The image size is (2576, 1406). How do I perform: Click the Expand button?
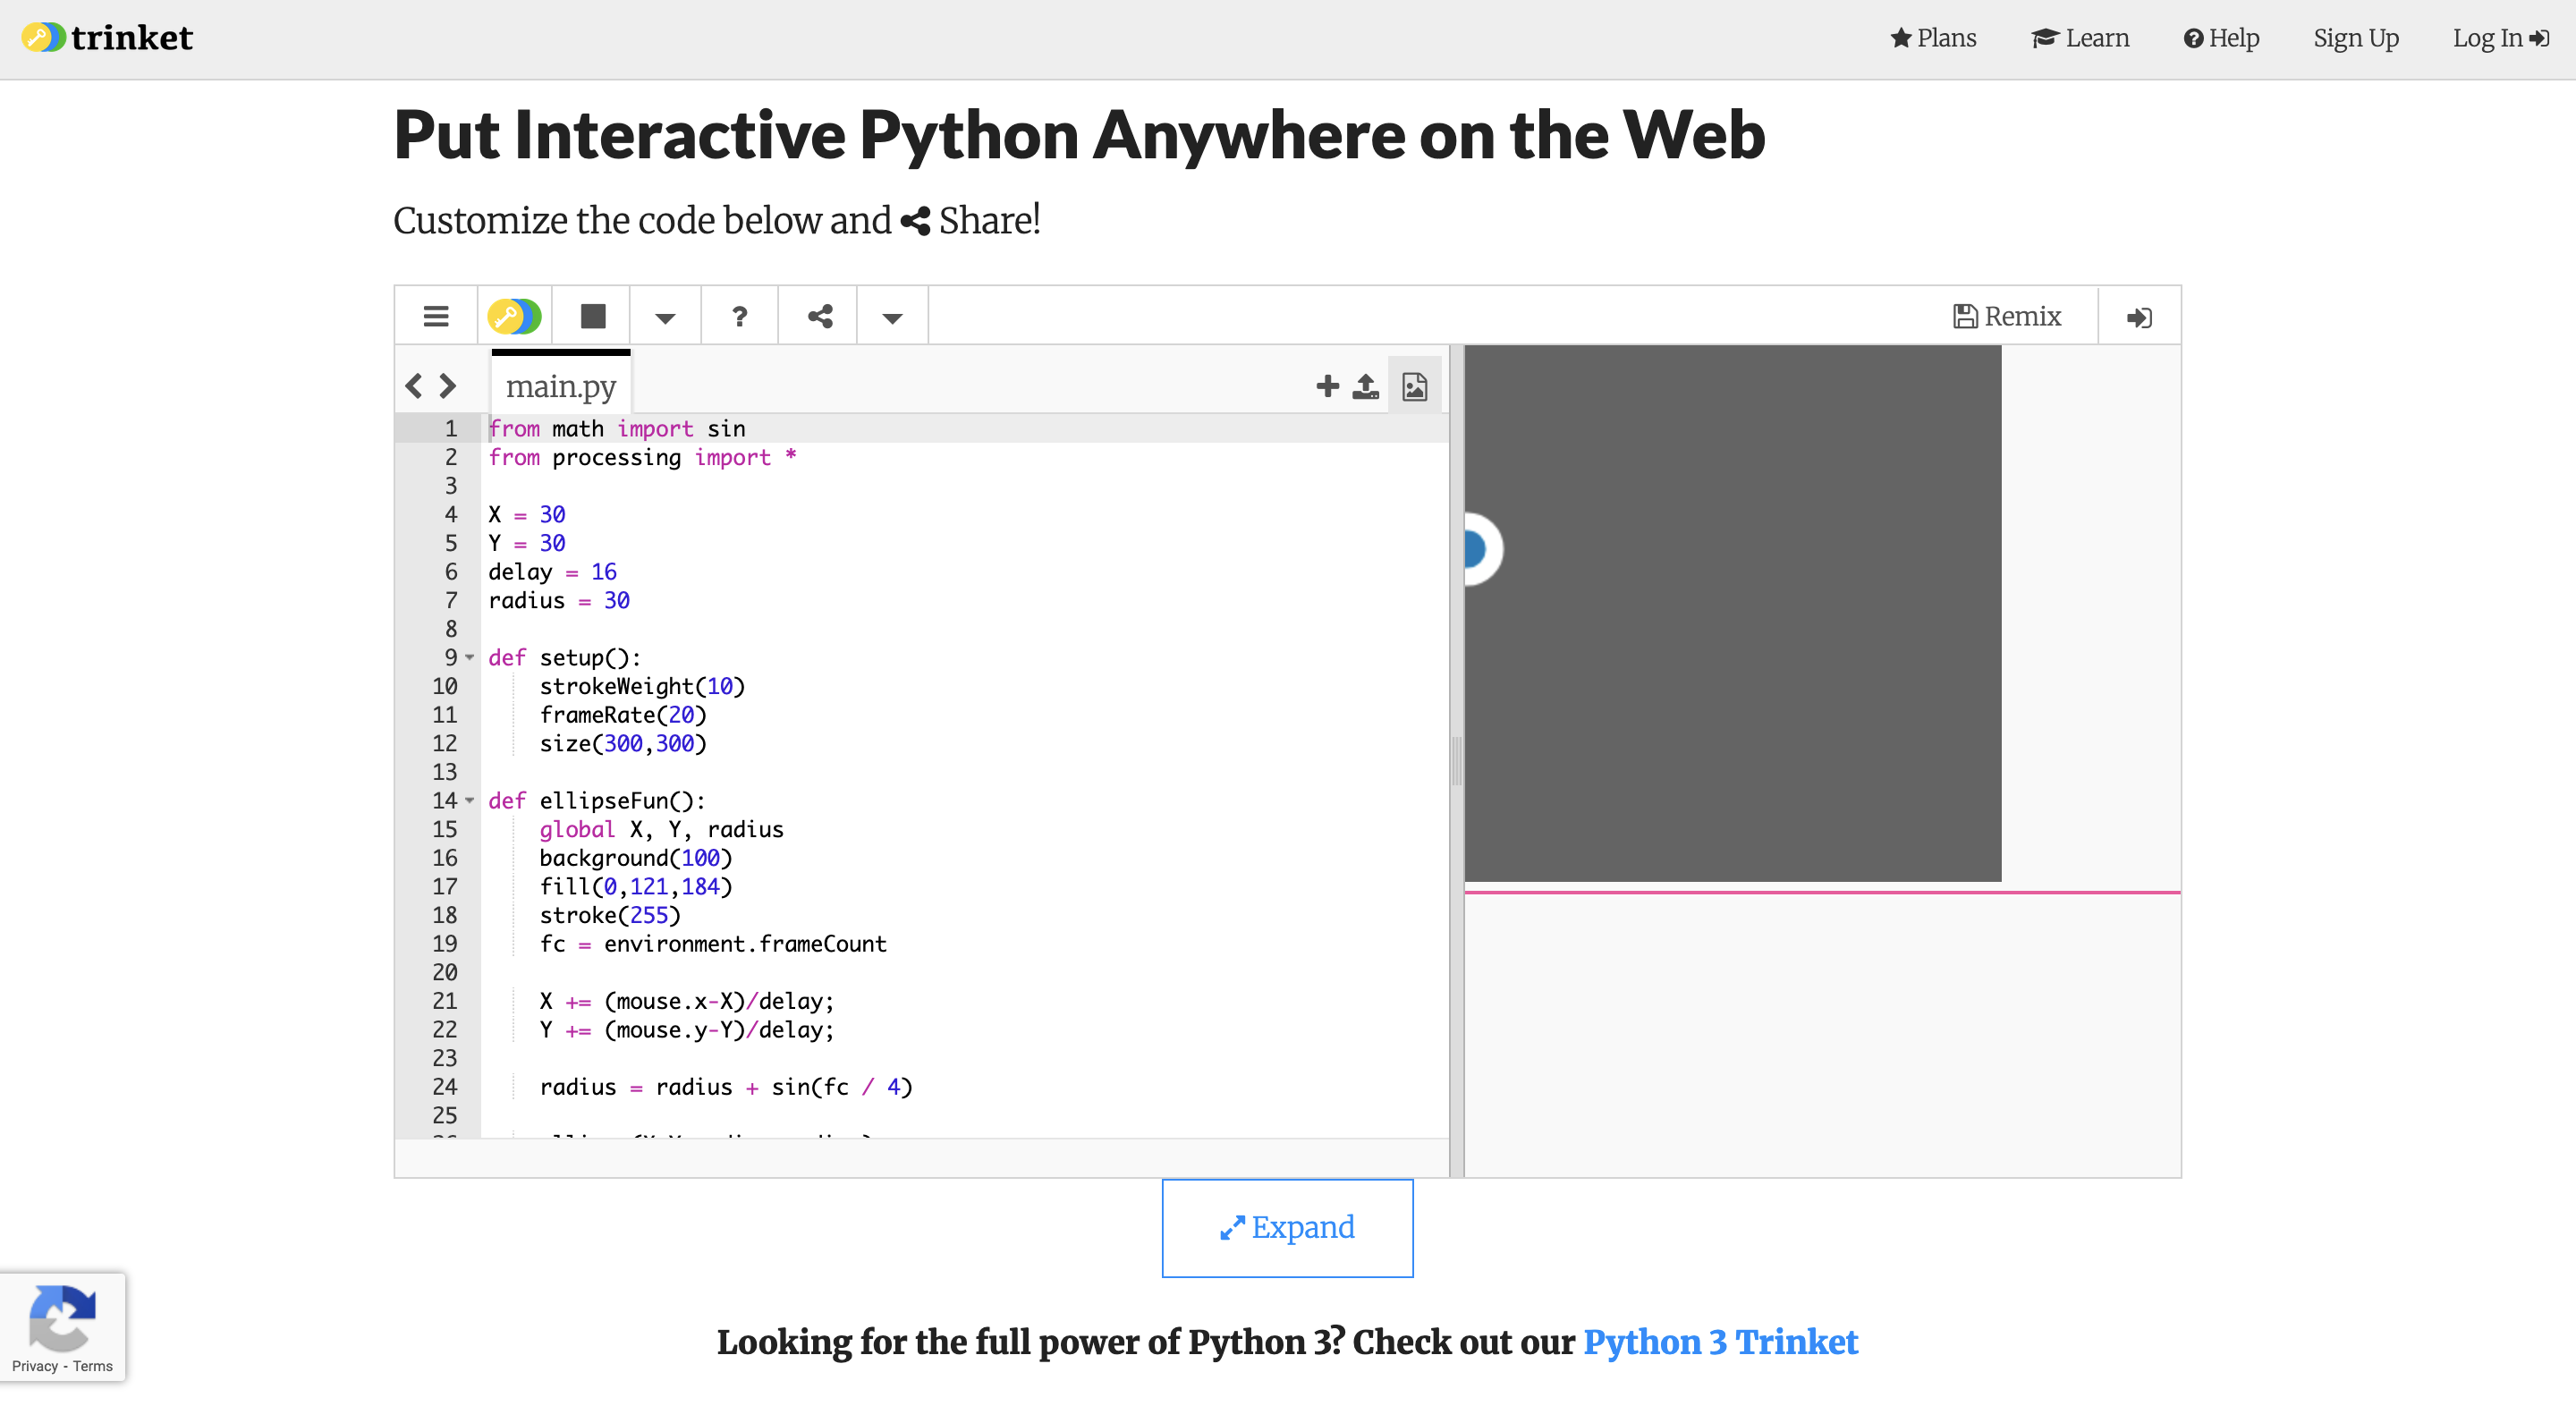(x=1287, y=1228)
